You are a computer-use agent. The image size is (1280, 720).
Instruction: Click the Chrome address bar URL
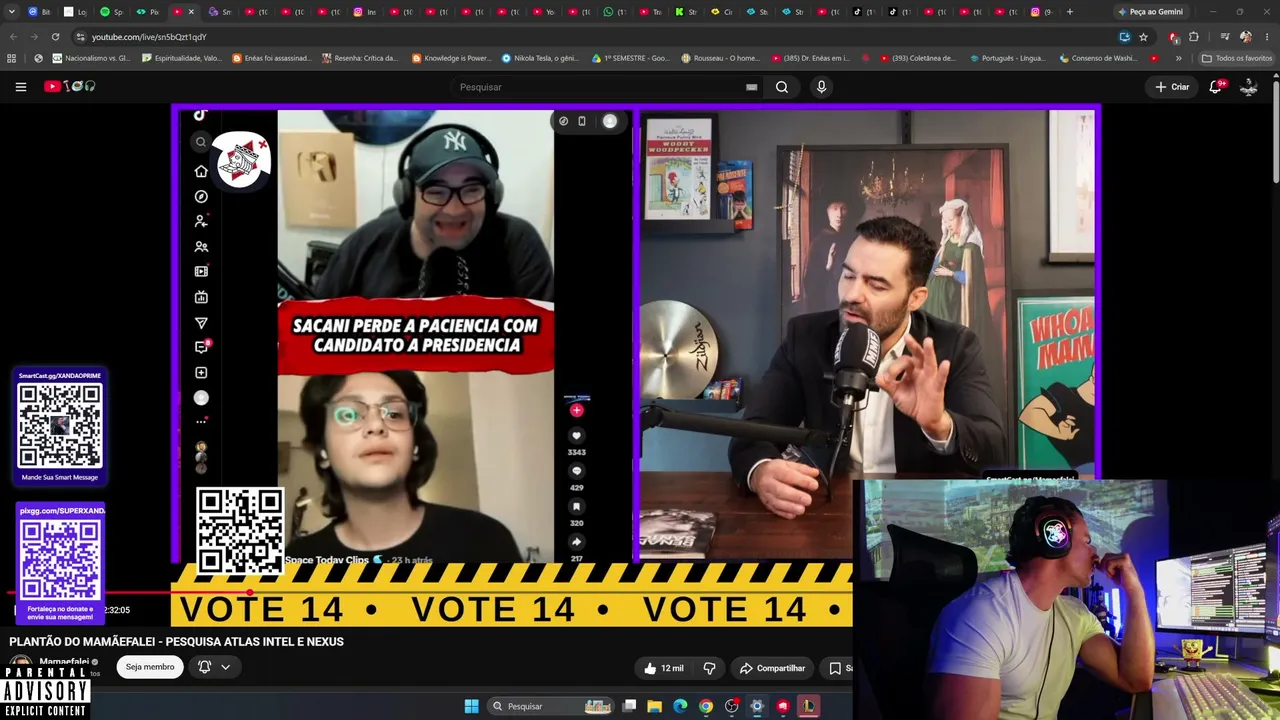pyautogui.click(x=149, y=37)
